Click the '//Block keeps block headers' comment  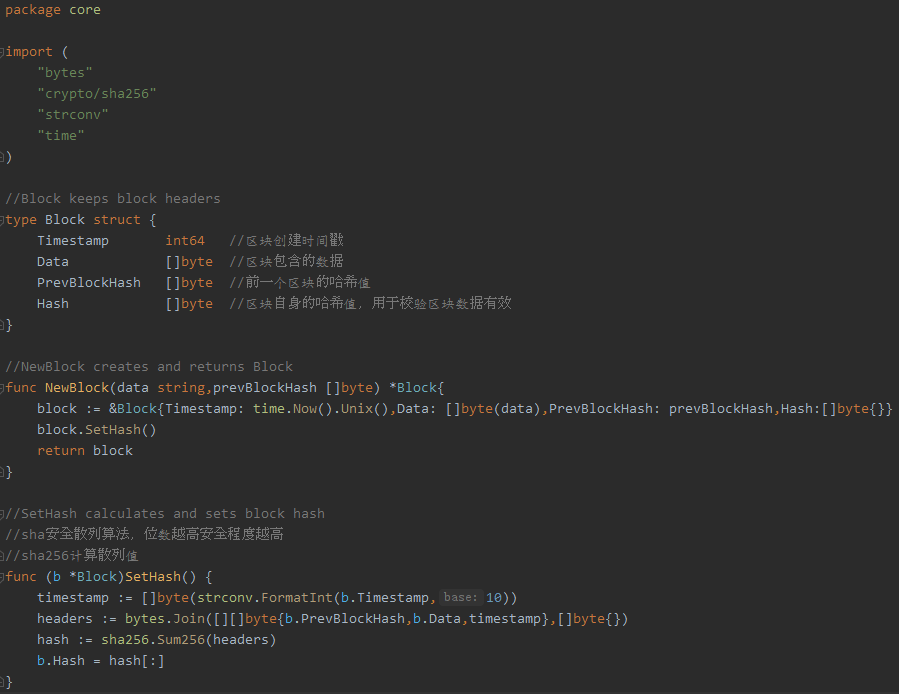tap(112, 198)
